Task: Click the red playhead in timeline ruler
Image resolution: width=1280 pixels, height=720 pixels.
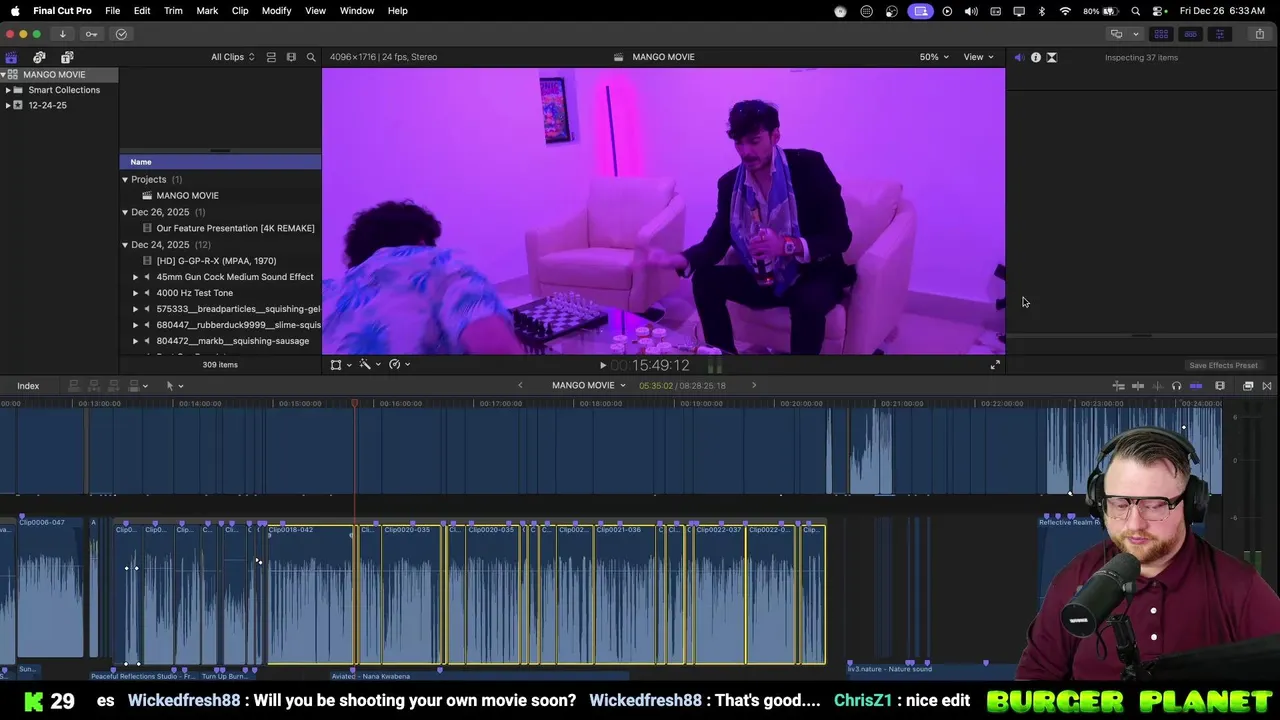Action: coord(354,403)
